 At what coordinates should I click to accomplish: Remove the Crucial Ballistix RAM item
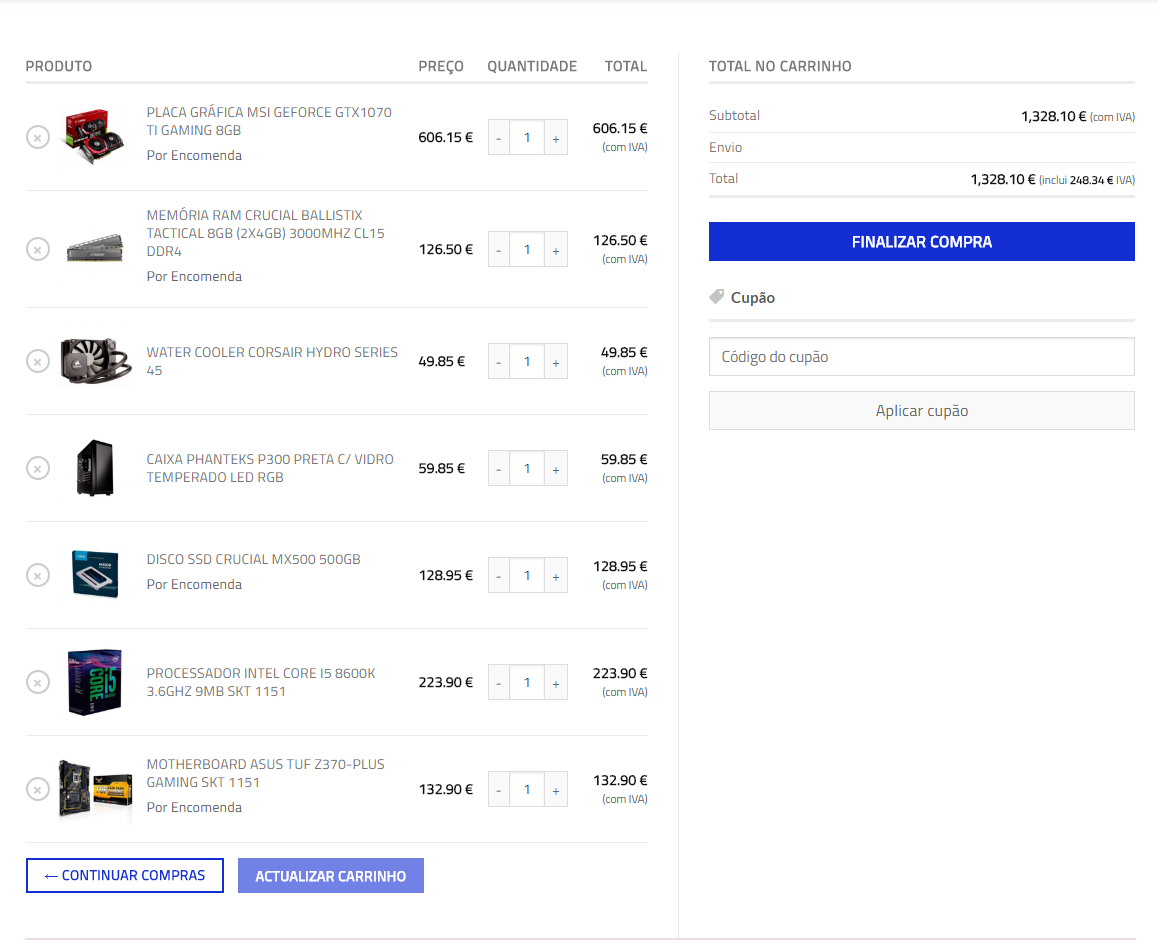coord(37,249)
